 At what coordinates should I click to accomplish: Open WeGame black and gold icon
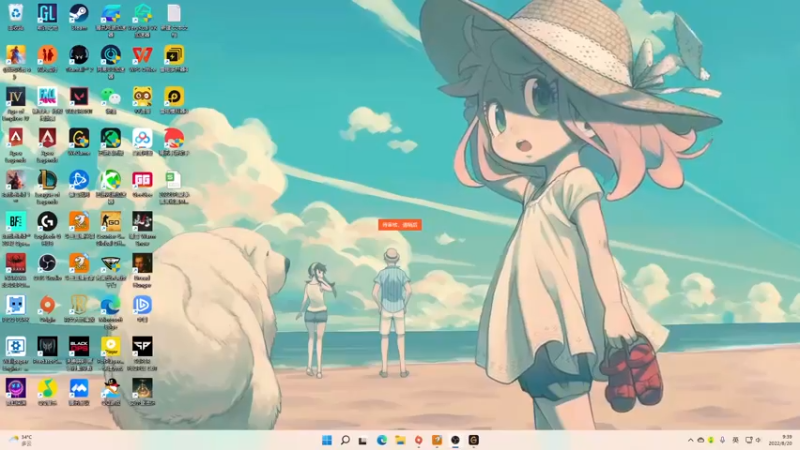[x=79, y=138]
